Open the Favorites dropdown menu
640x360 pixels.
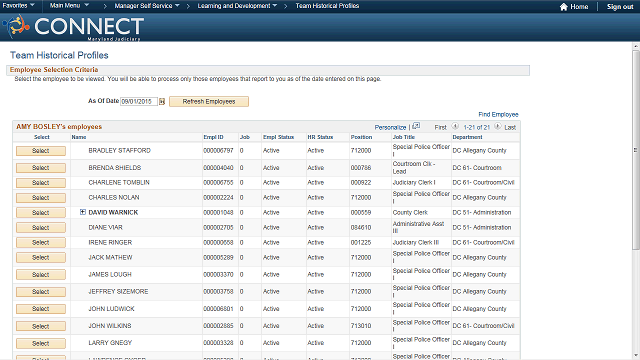[x=18, y=6]
